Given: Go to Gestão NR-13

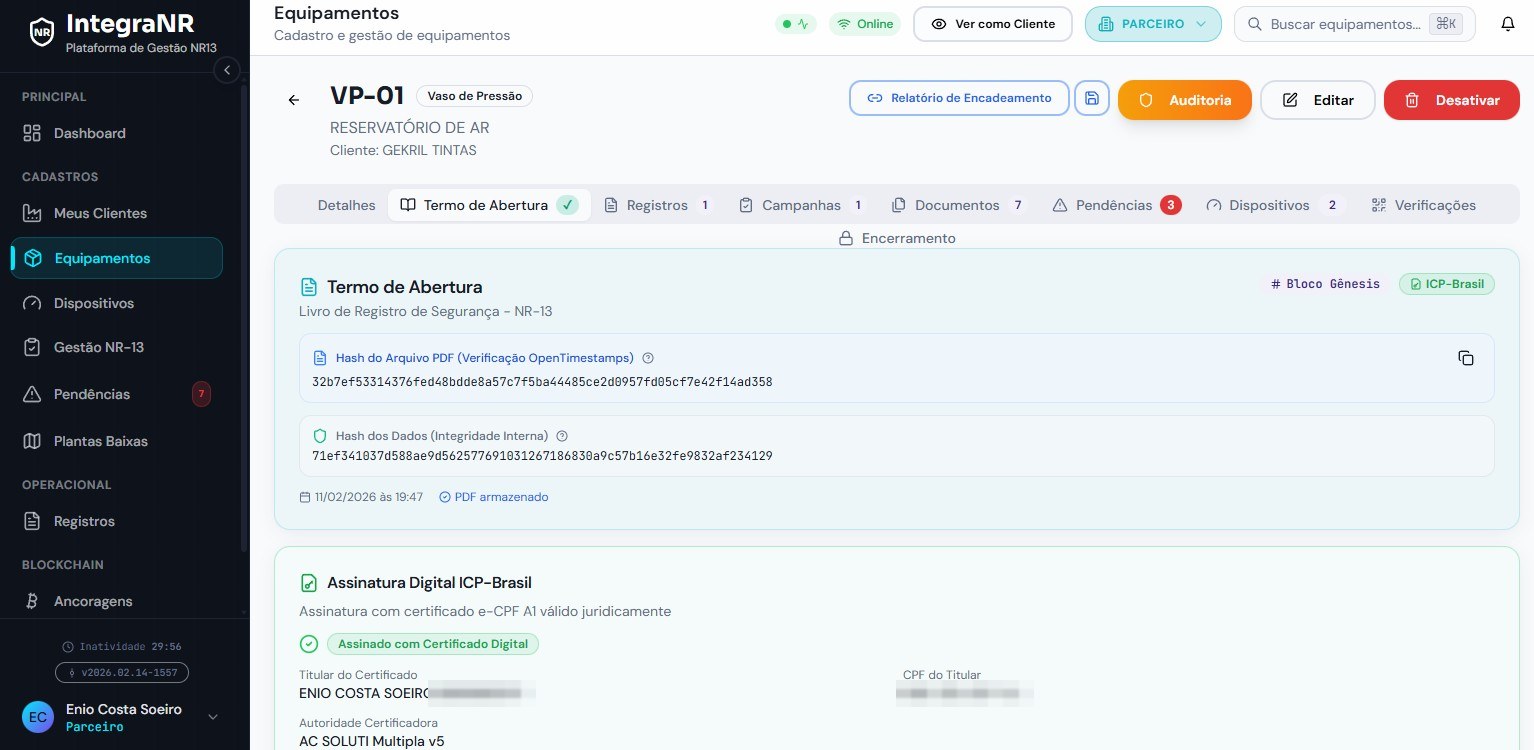Looking at the screenshot, I should 117,347.
